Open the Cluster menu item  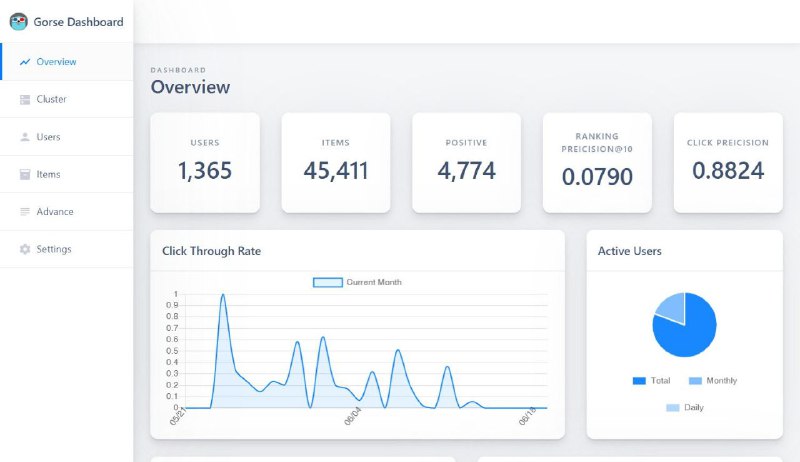tap(66, 99)
